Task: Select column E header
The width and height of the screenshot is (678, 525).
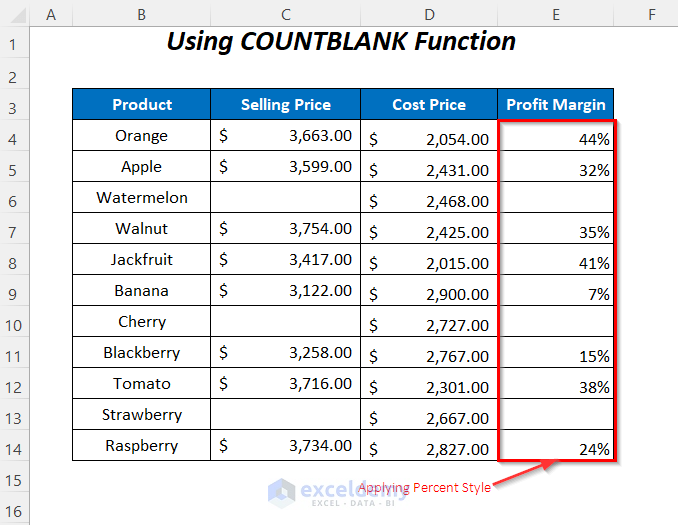Action: click(556, 15)
